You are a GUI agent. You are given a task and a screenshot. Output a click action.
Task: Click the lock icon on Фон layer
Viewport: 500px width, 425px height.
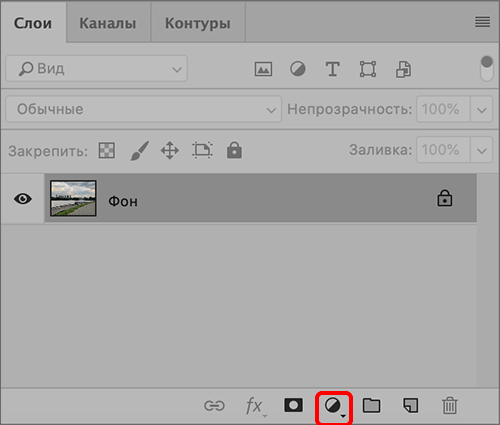(445, 198)
